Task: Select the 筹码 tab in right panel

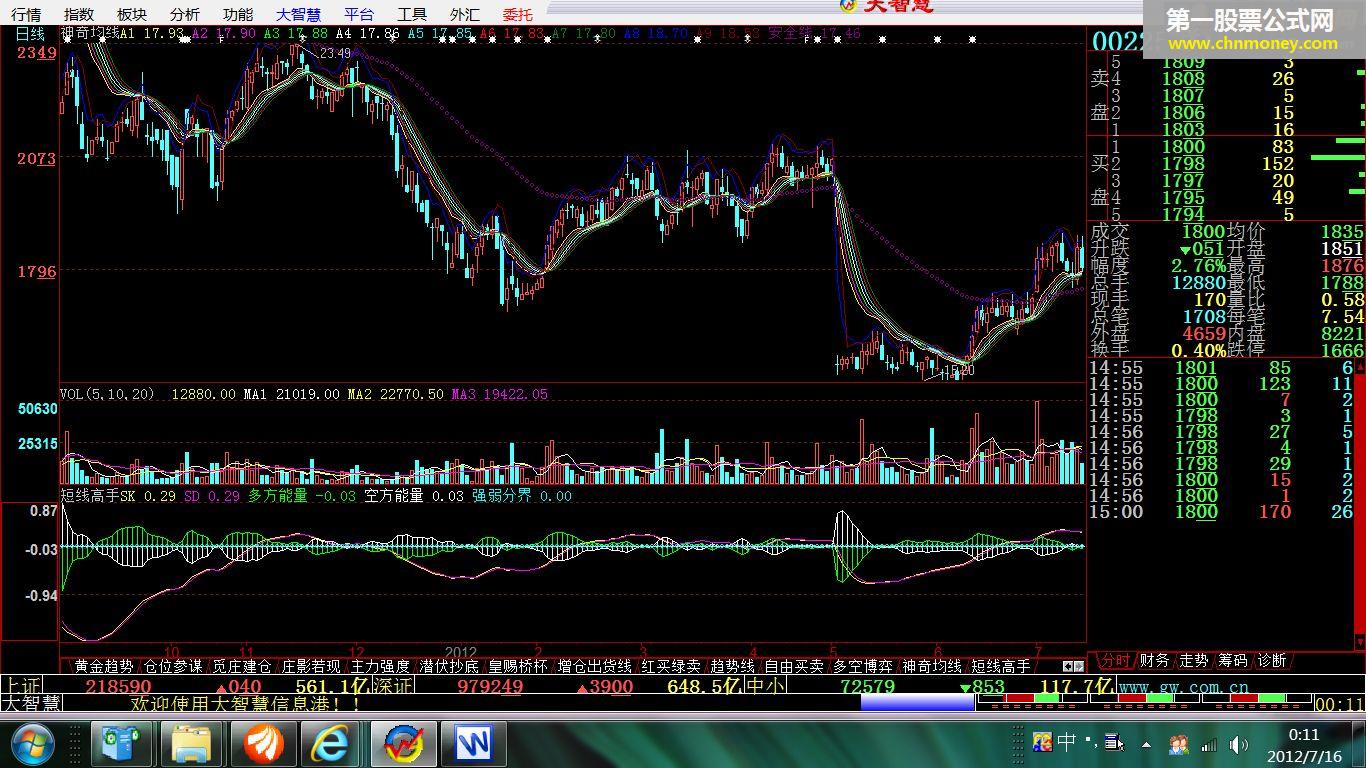Action: (x=1233, y=660)
